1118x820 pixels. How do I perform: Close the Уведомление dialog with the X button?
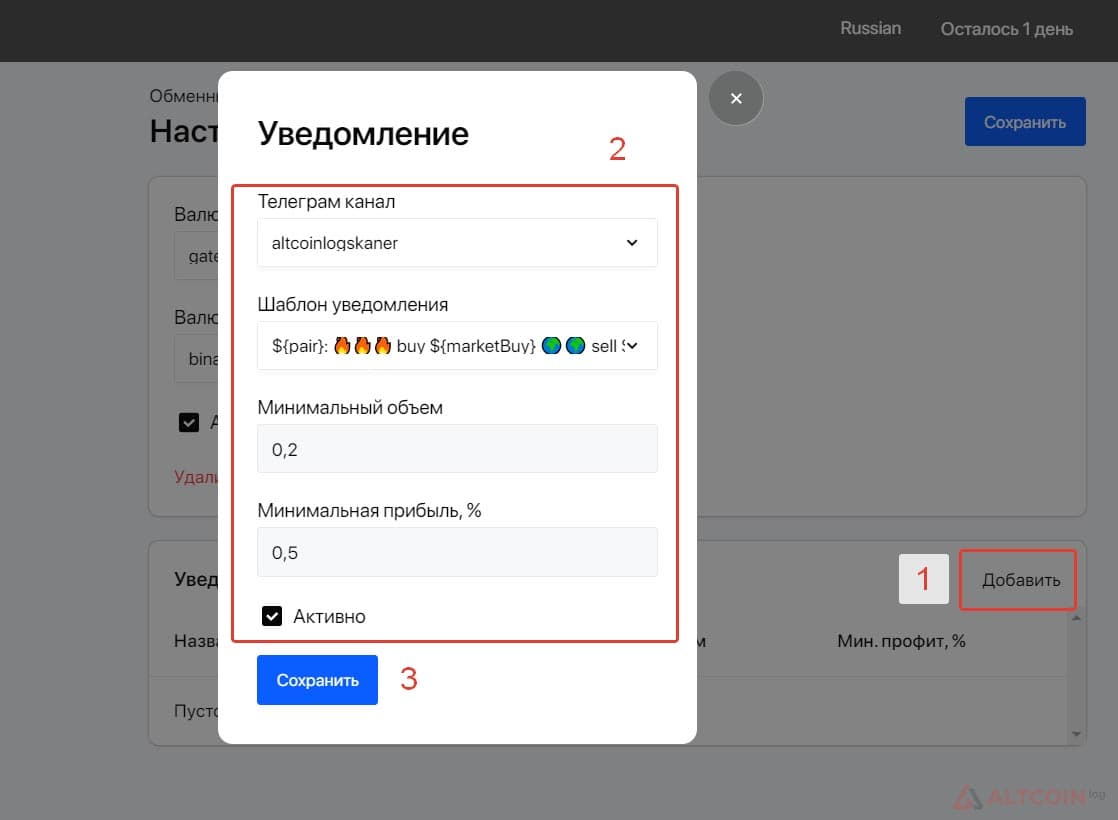(736, 98)
